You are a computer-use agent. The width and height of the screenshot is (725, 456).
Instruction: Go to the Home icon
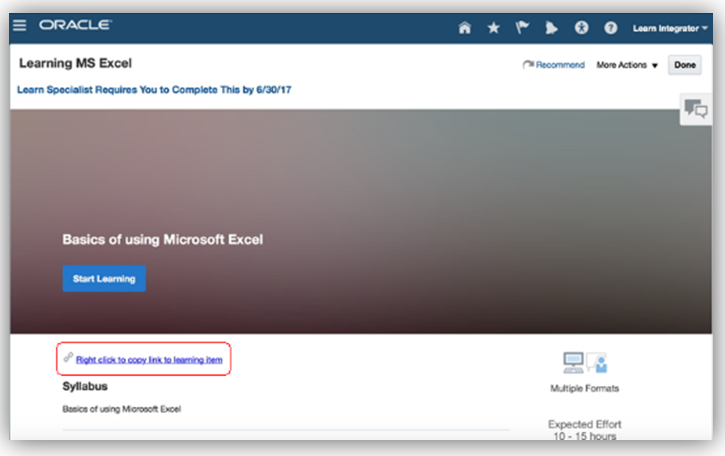[x=464, y=28]
